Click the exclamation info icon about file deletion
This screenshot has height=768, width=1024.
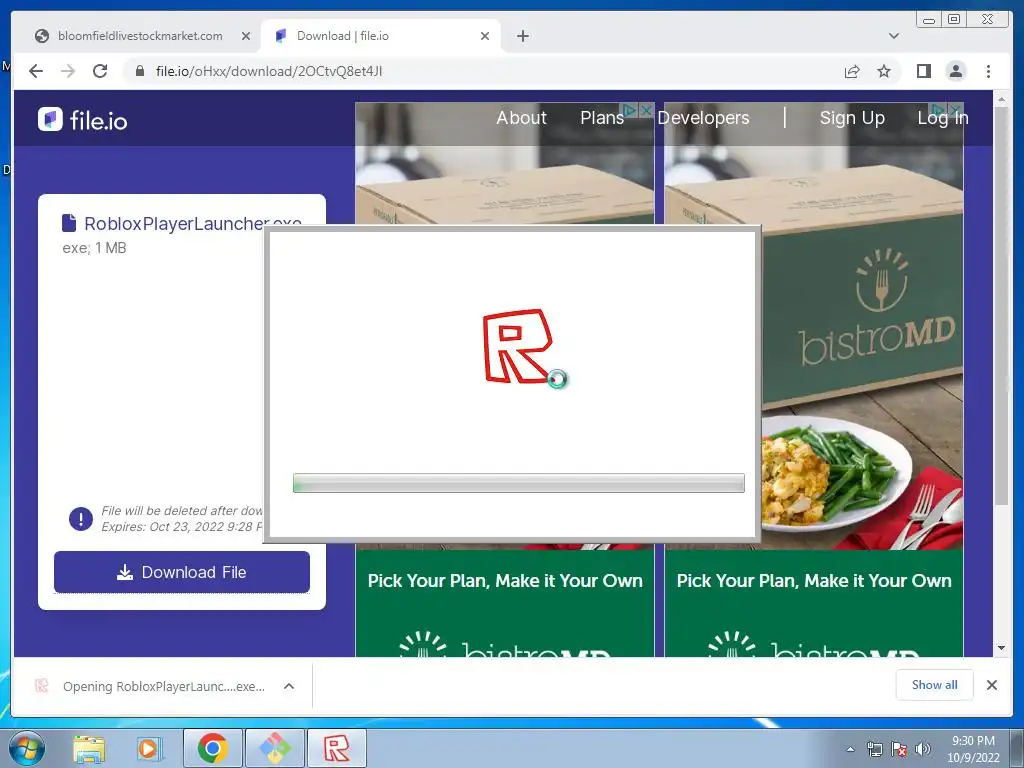tap(81, 519)
